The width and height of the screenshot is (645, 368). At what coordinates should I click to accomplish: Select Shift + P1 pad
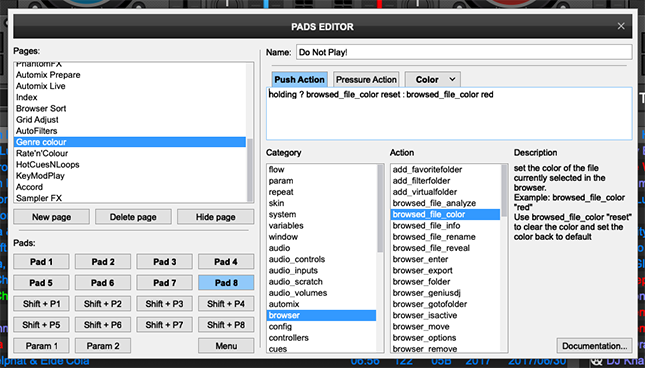(41, 304)
